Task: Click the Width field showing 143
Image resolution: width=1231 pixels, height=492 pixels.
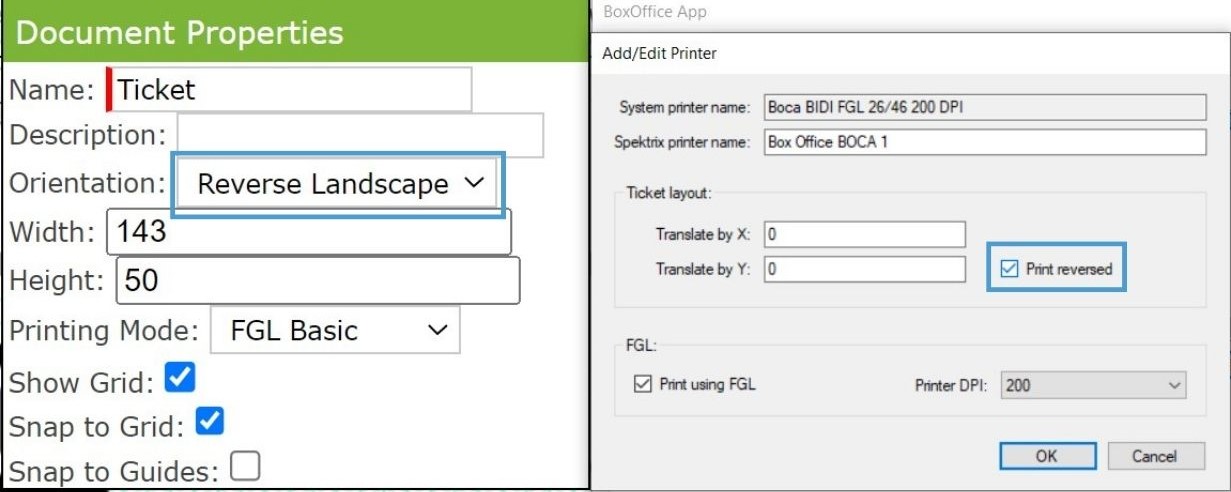Action: coord(308,232)
